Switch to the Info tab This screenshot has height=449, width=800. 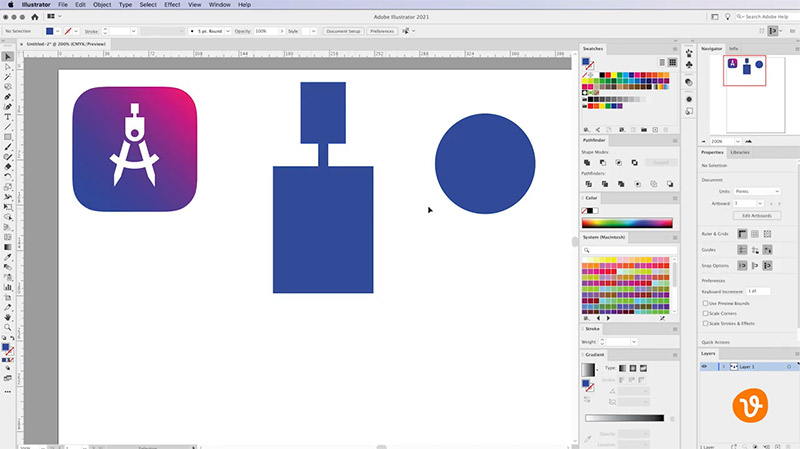pyautogui.click(x=733, y=48)
